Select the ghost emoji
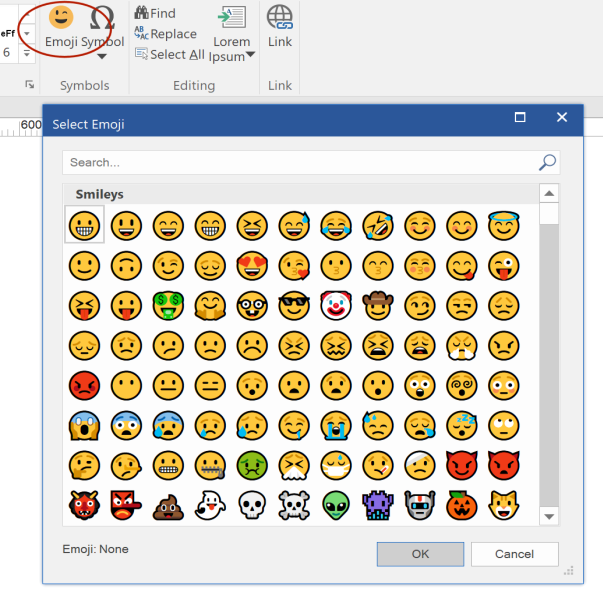The width and height of the screenshot is (604, 598). (x=210, y=506)
